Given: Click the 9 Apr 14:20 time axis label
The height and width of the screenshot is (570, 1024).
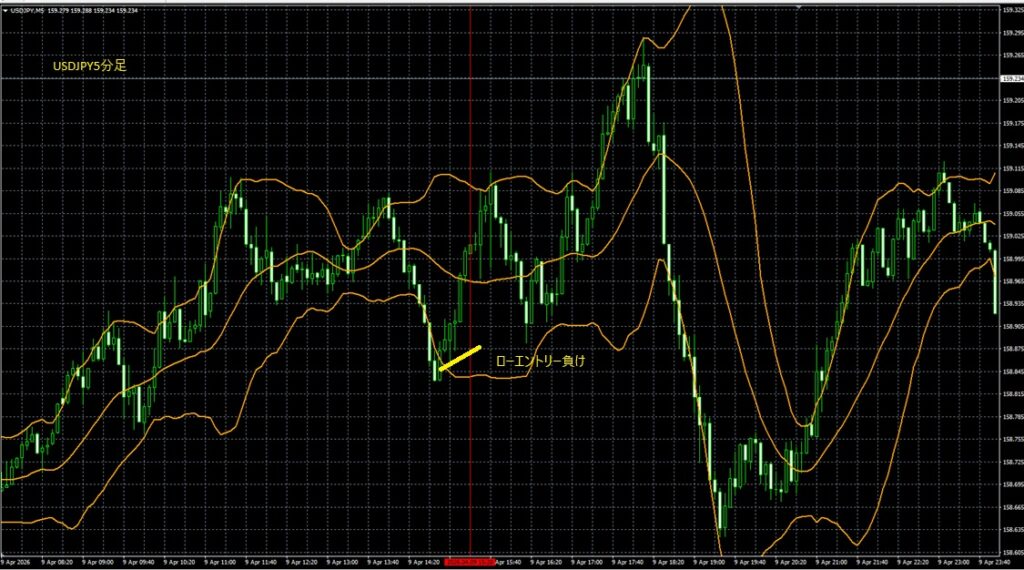Looking at the screenshot, I should coord(424,562).
